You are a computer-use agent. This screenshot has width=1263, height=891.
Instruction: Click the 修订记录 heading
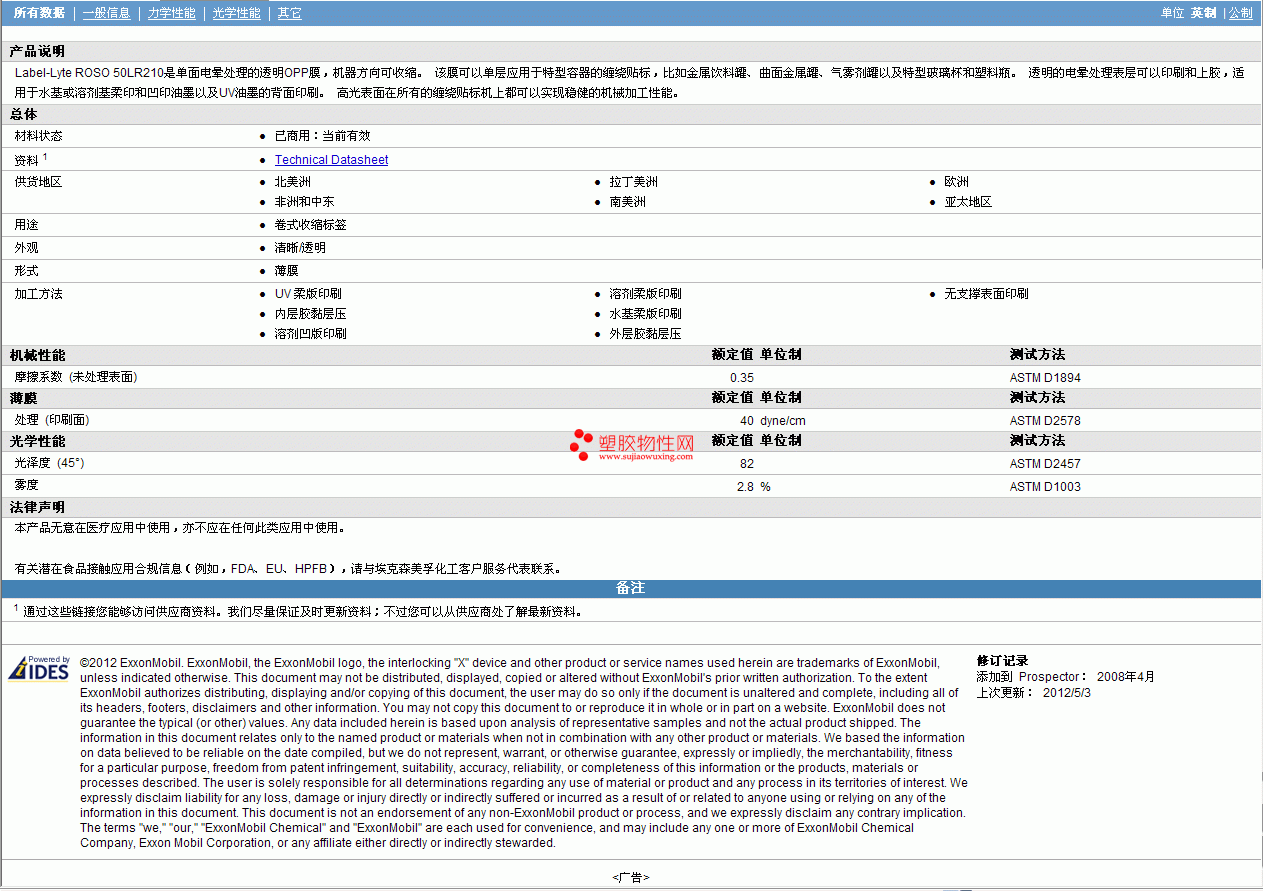1003,661
